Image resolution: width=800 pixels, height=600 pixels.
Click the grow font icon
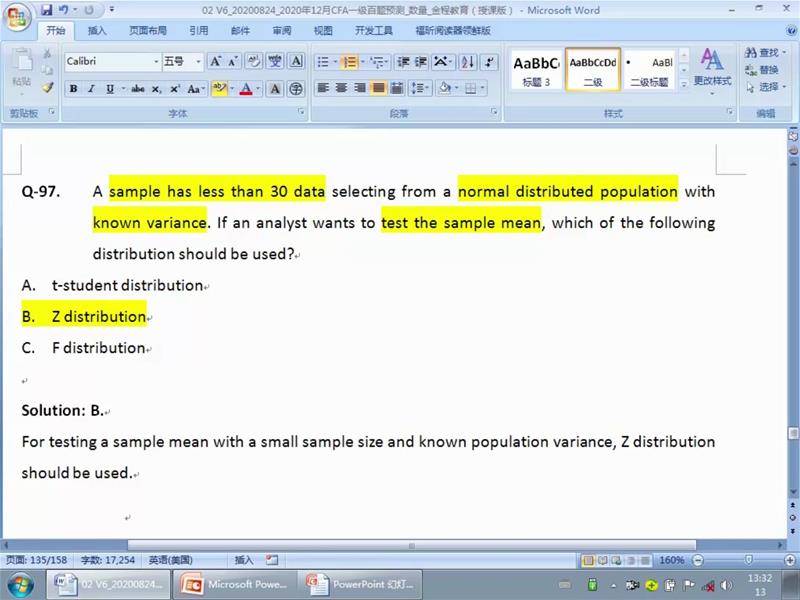pos(216,62)
